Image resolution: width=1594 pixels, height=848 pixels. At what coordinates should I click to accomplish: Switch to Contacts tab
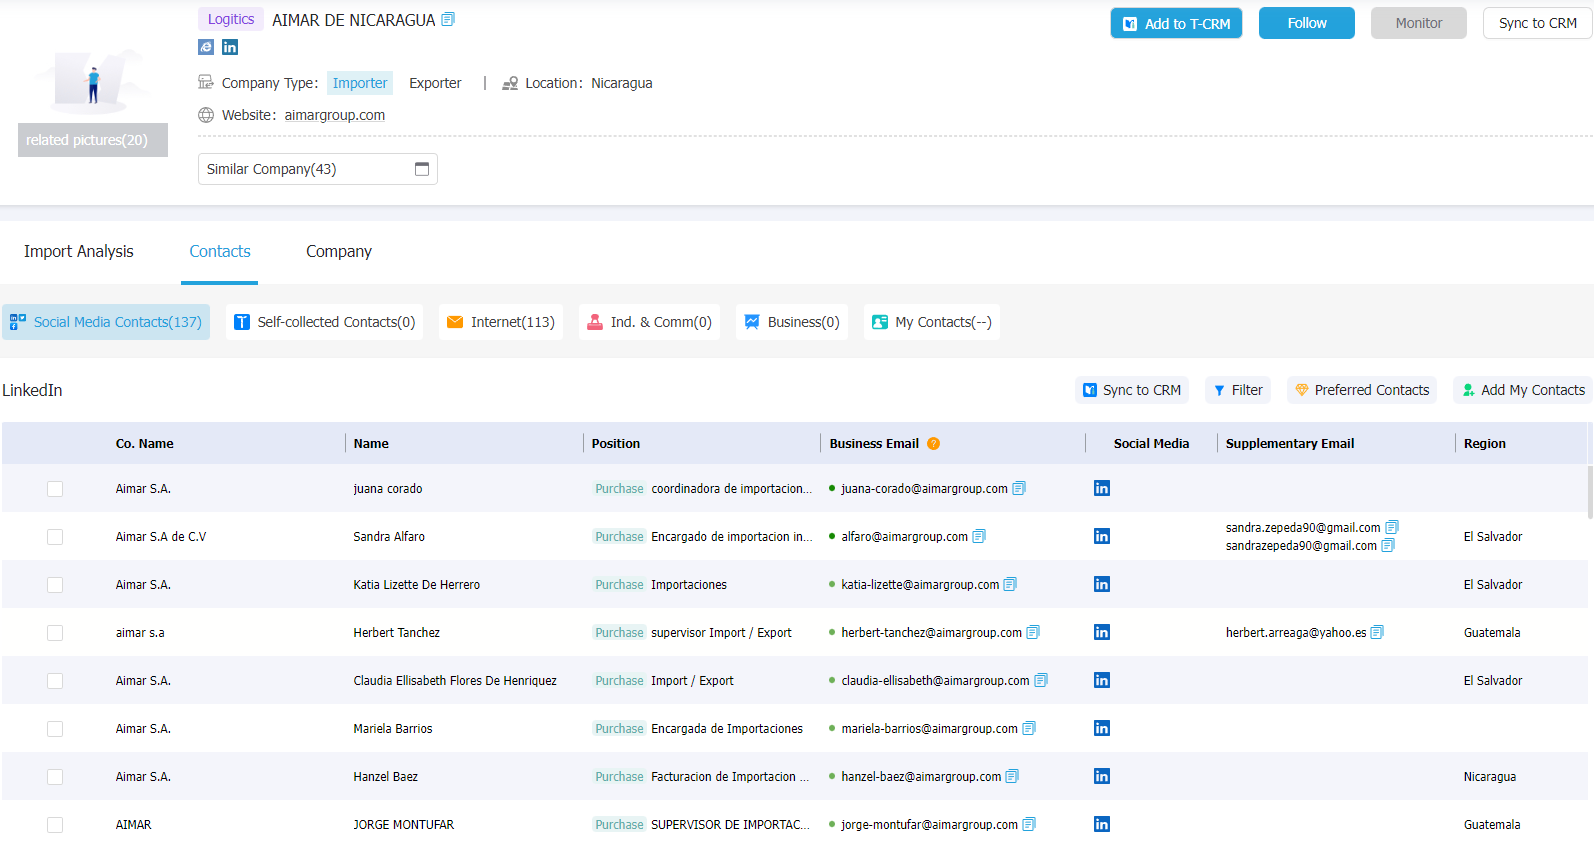tap(220, 251)
